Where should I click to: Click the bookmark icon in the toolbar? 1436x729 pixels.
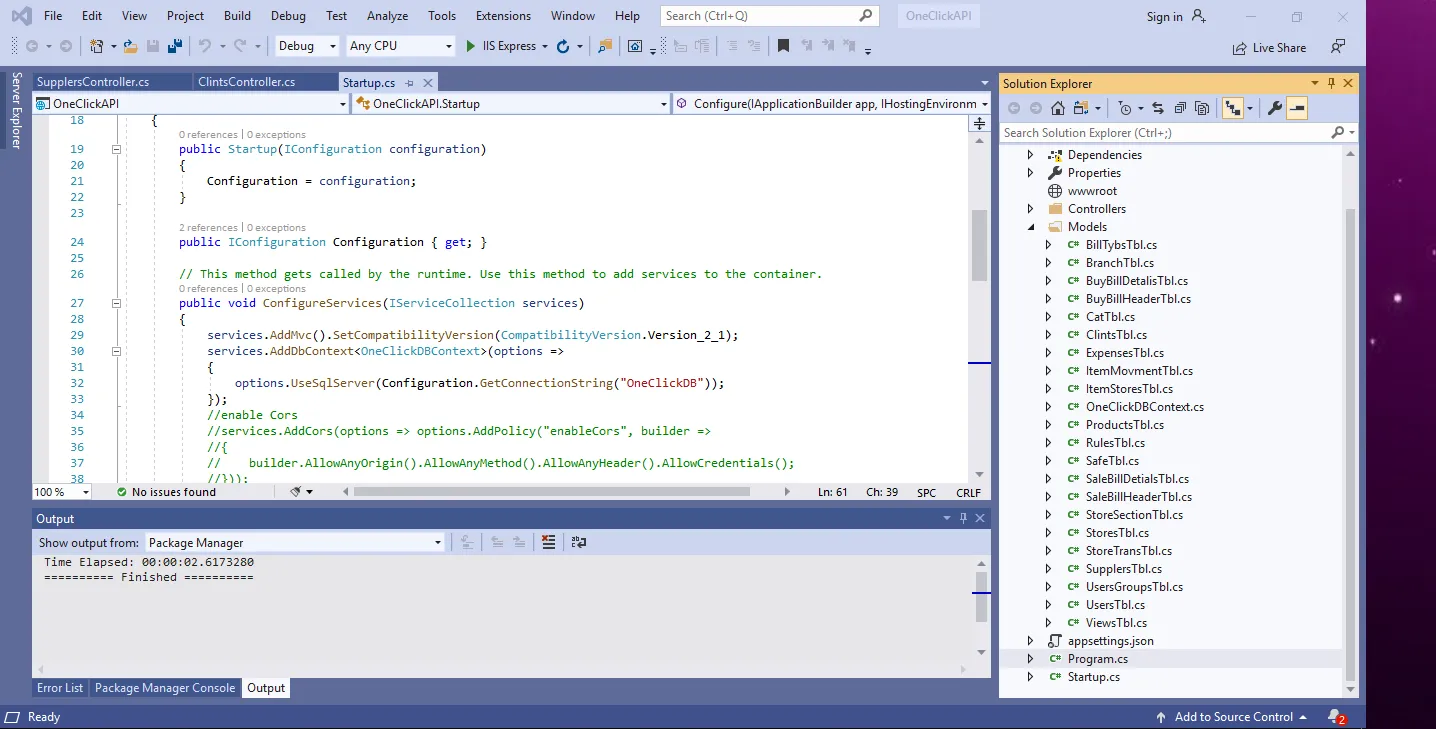tap(783, 46)
